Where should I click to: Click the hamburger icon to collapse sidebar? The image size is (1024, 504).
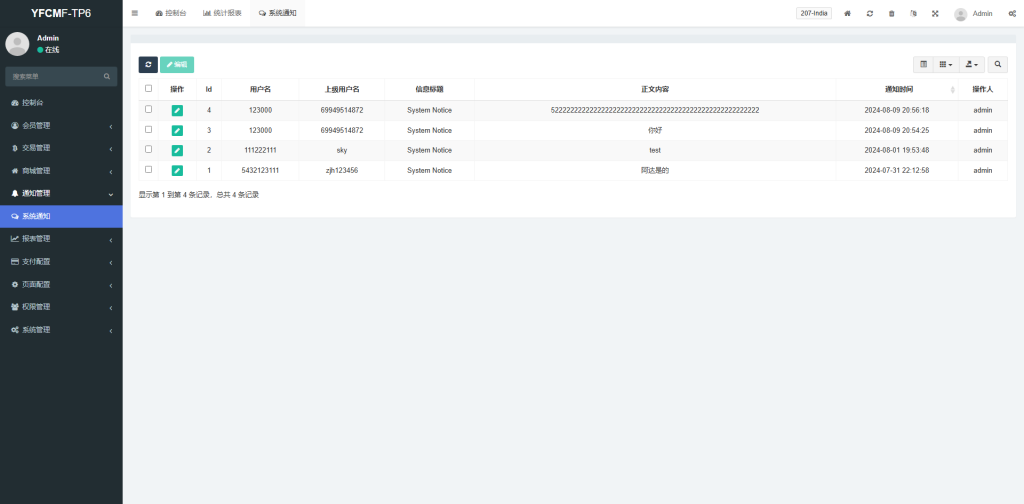pos(135,13)
